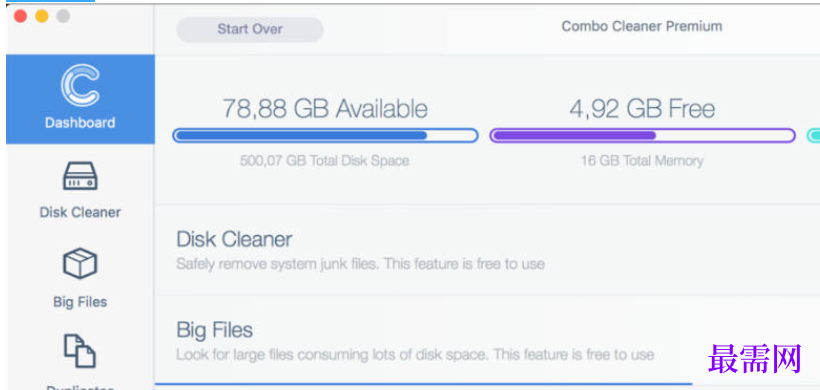Viewport: 820px width, 390px height.
Task: Open Duplicates via the overlapping pages icon
Action: (x=80, y=351)
